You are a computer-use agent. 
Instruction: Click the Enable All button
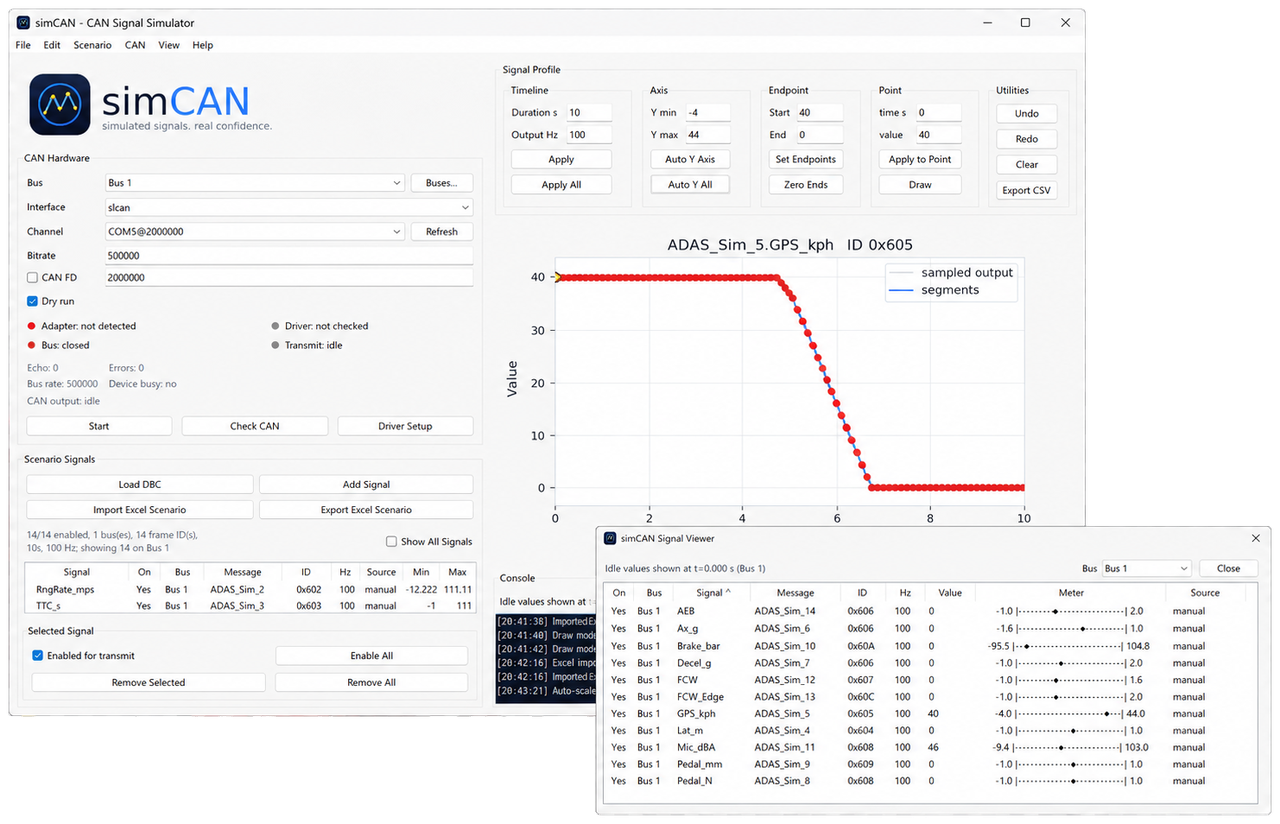372,656
